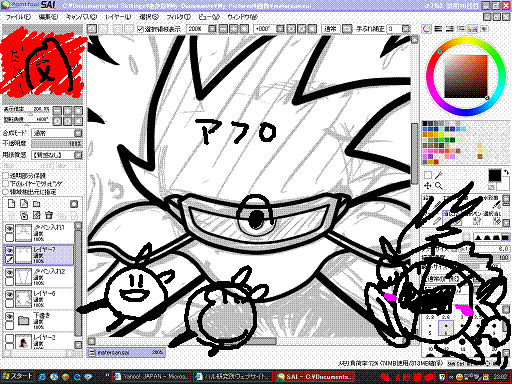Merge the layer down icon
Image resolution: width=512 pixels, height=384 pixels.
tap(24, 216)
